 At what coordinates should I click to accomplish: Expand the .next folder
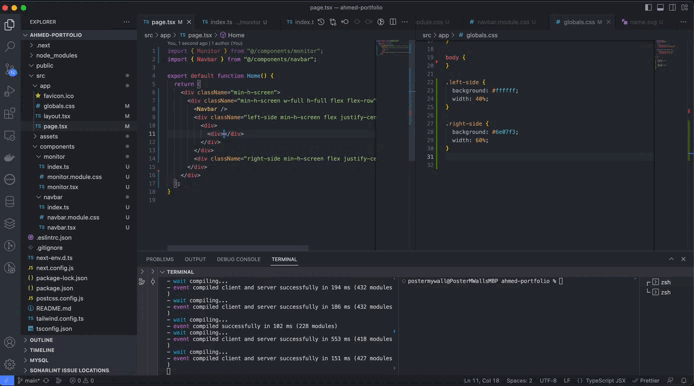tap(79, 45)
